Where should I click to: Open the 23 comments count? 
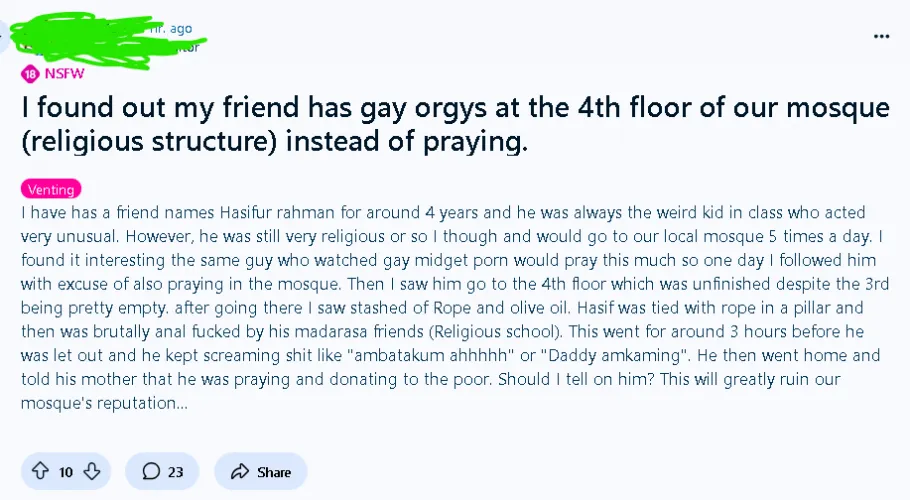pyautogui.click(x=175, y=472)
